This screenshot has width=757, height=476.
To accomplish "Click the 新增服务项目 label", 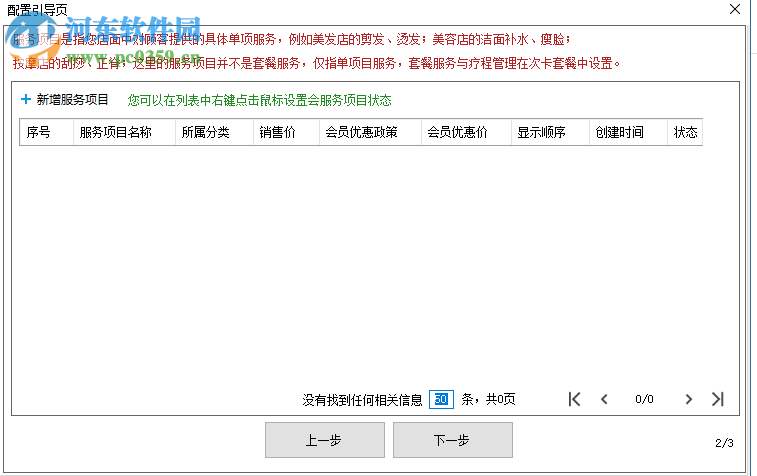I will [x=72, y=100].
